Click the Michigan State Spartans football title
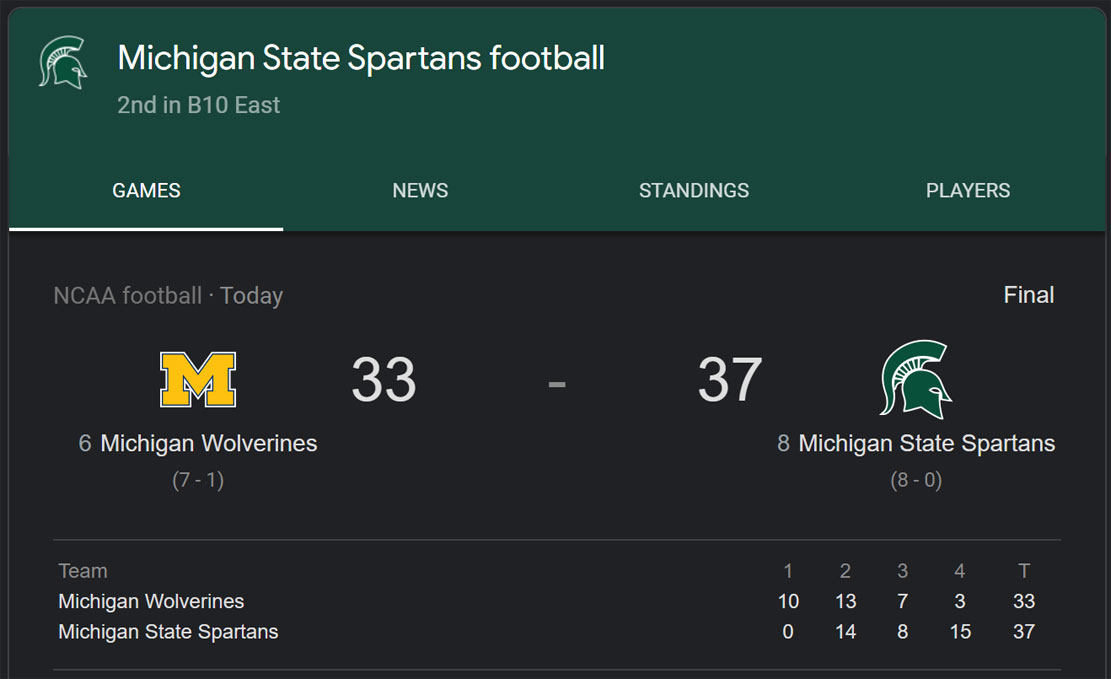This screenshot has width=1111, height=679. 361,58
